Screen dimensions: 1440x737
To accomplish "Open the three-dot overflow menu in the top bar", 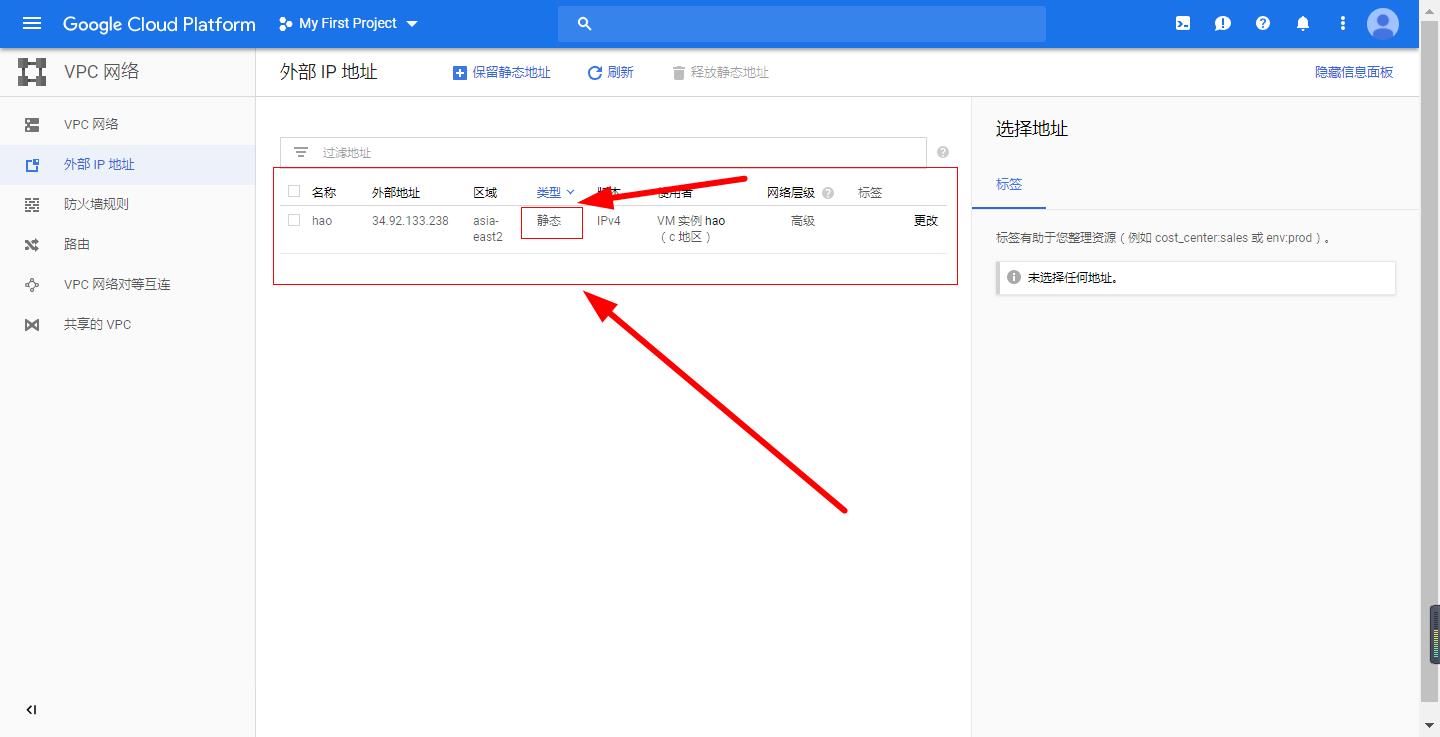I will 1343,23.
